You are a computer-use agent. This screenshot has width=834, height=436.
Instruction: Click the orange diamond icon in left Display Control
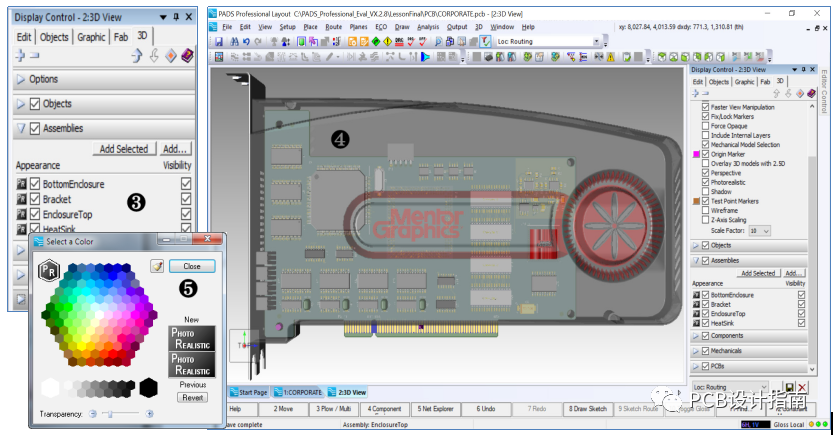point(171,55)
